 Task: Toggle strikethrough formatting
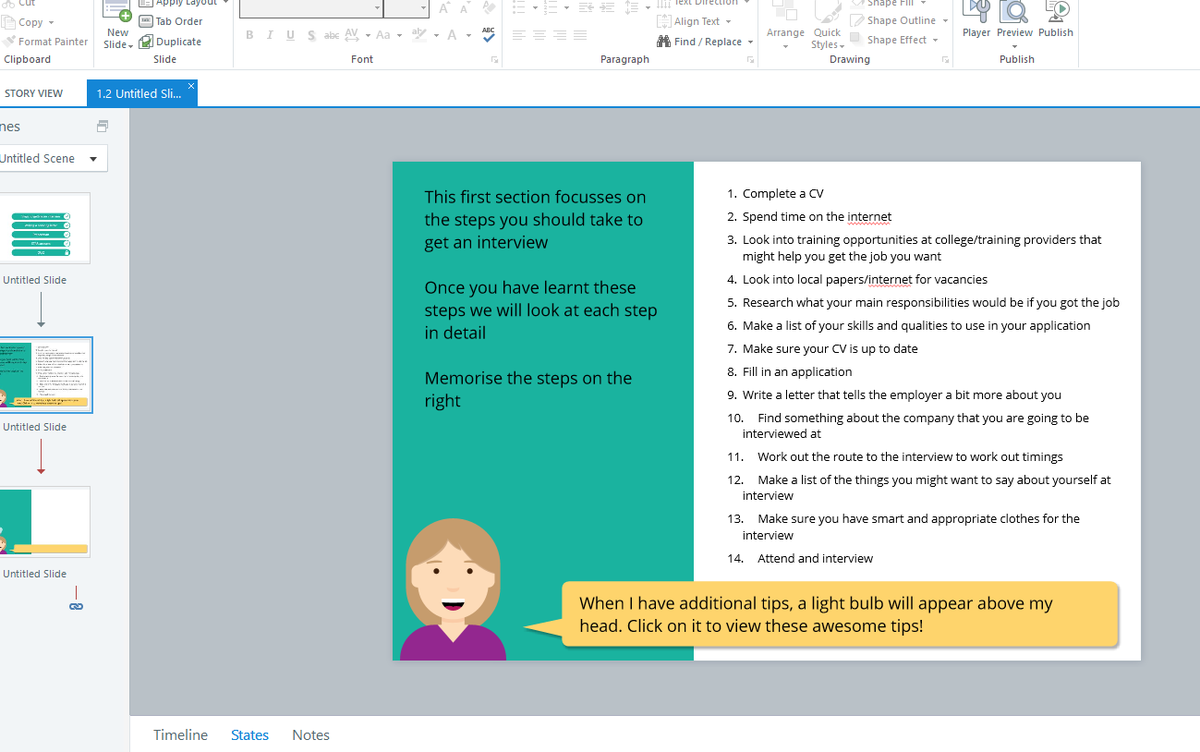pos(331,35)
